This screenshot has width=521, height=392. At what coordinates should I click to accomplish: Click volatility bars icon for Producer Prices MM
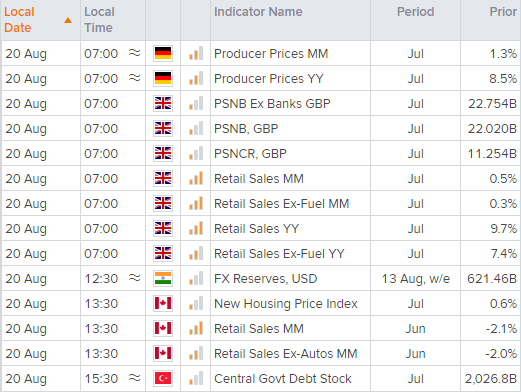(x=196, y=53)
